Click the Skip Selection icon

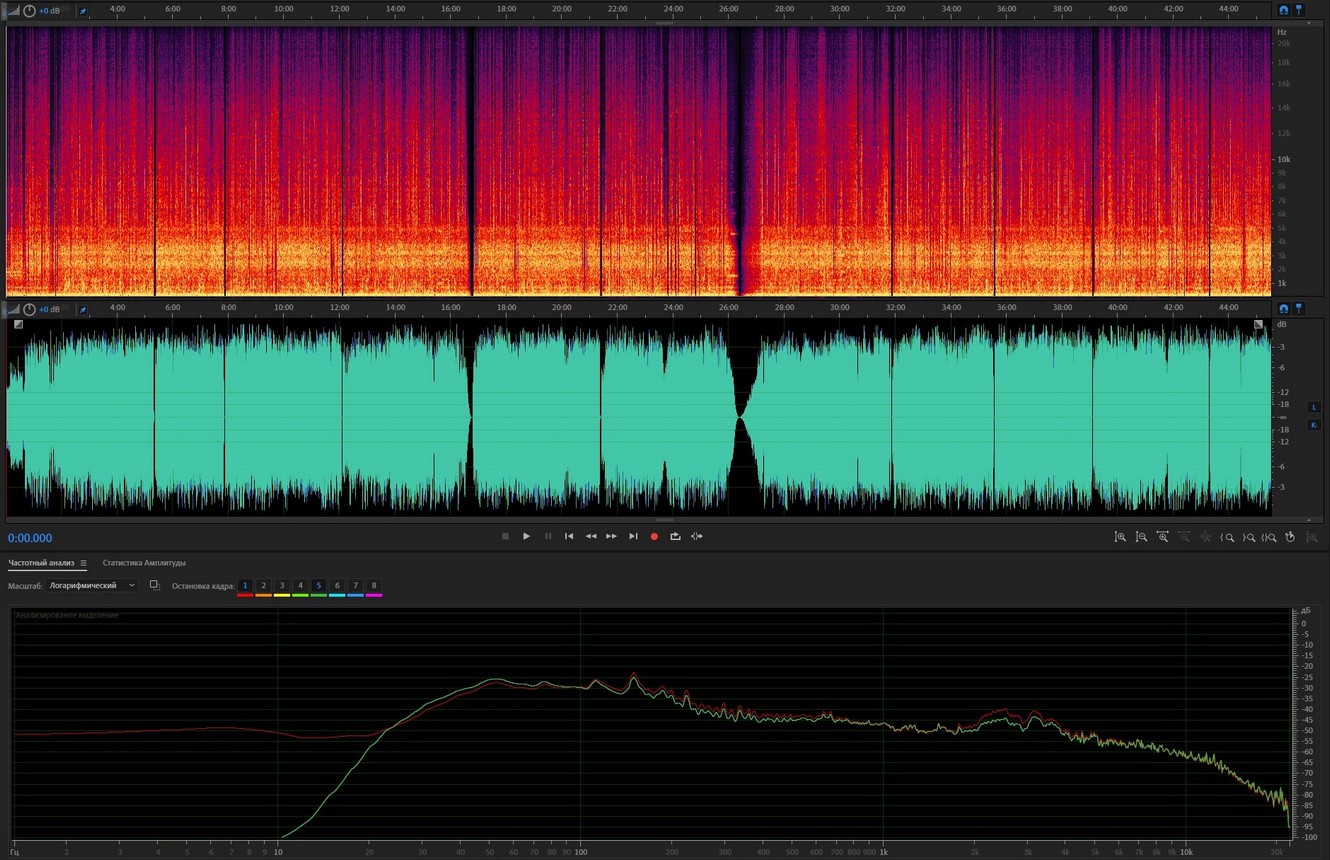(x=697, y=537)
